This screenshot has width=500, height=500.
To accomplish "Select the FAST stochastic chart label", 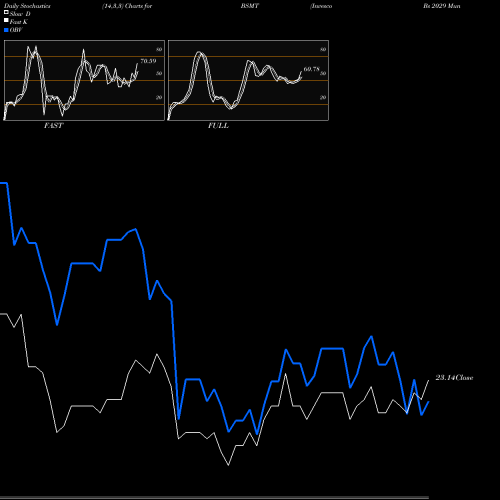I will [53, 126].
